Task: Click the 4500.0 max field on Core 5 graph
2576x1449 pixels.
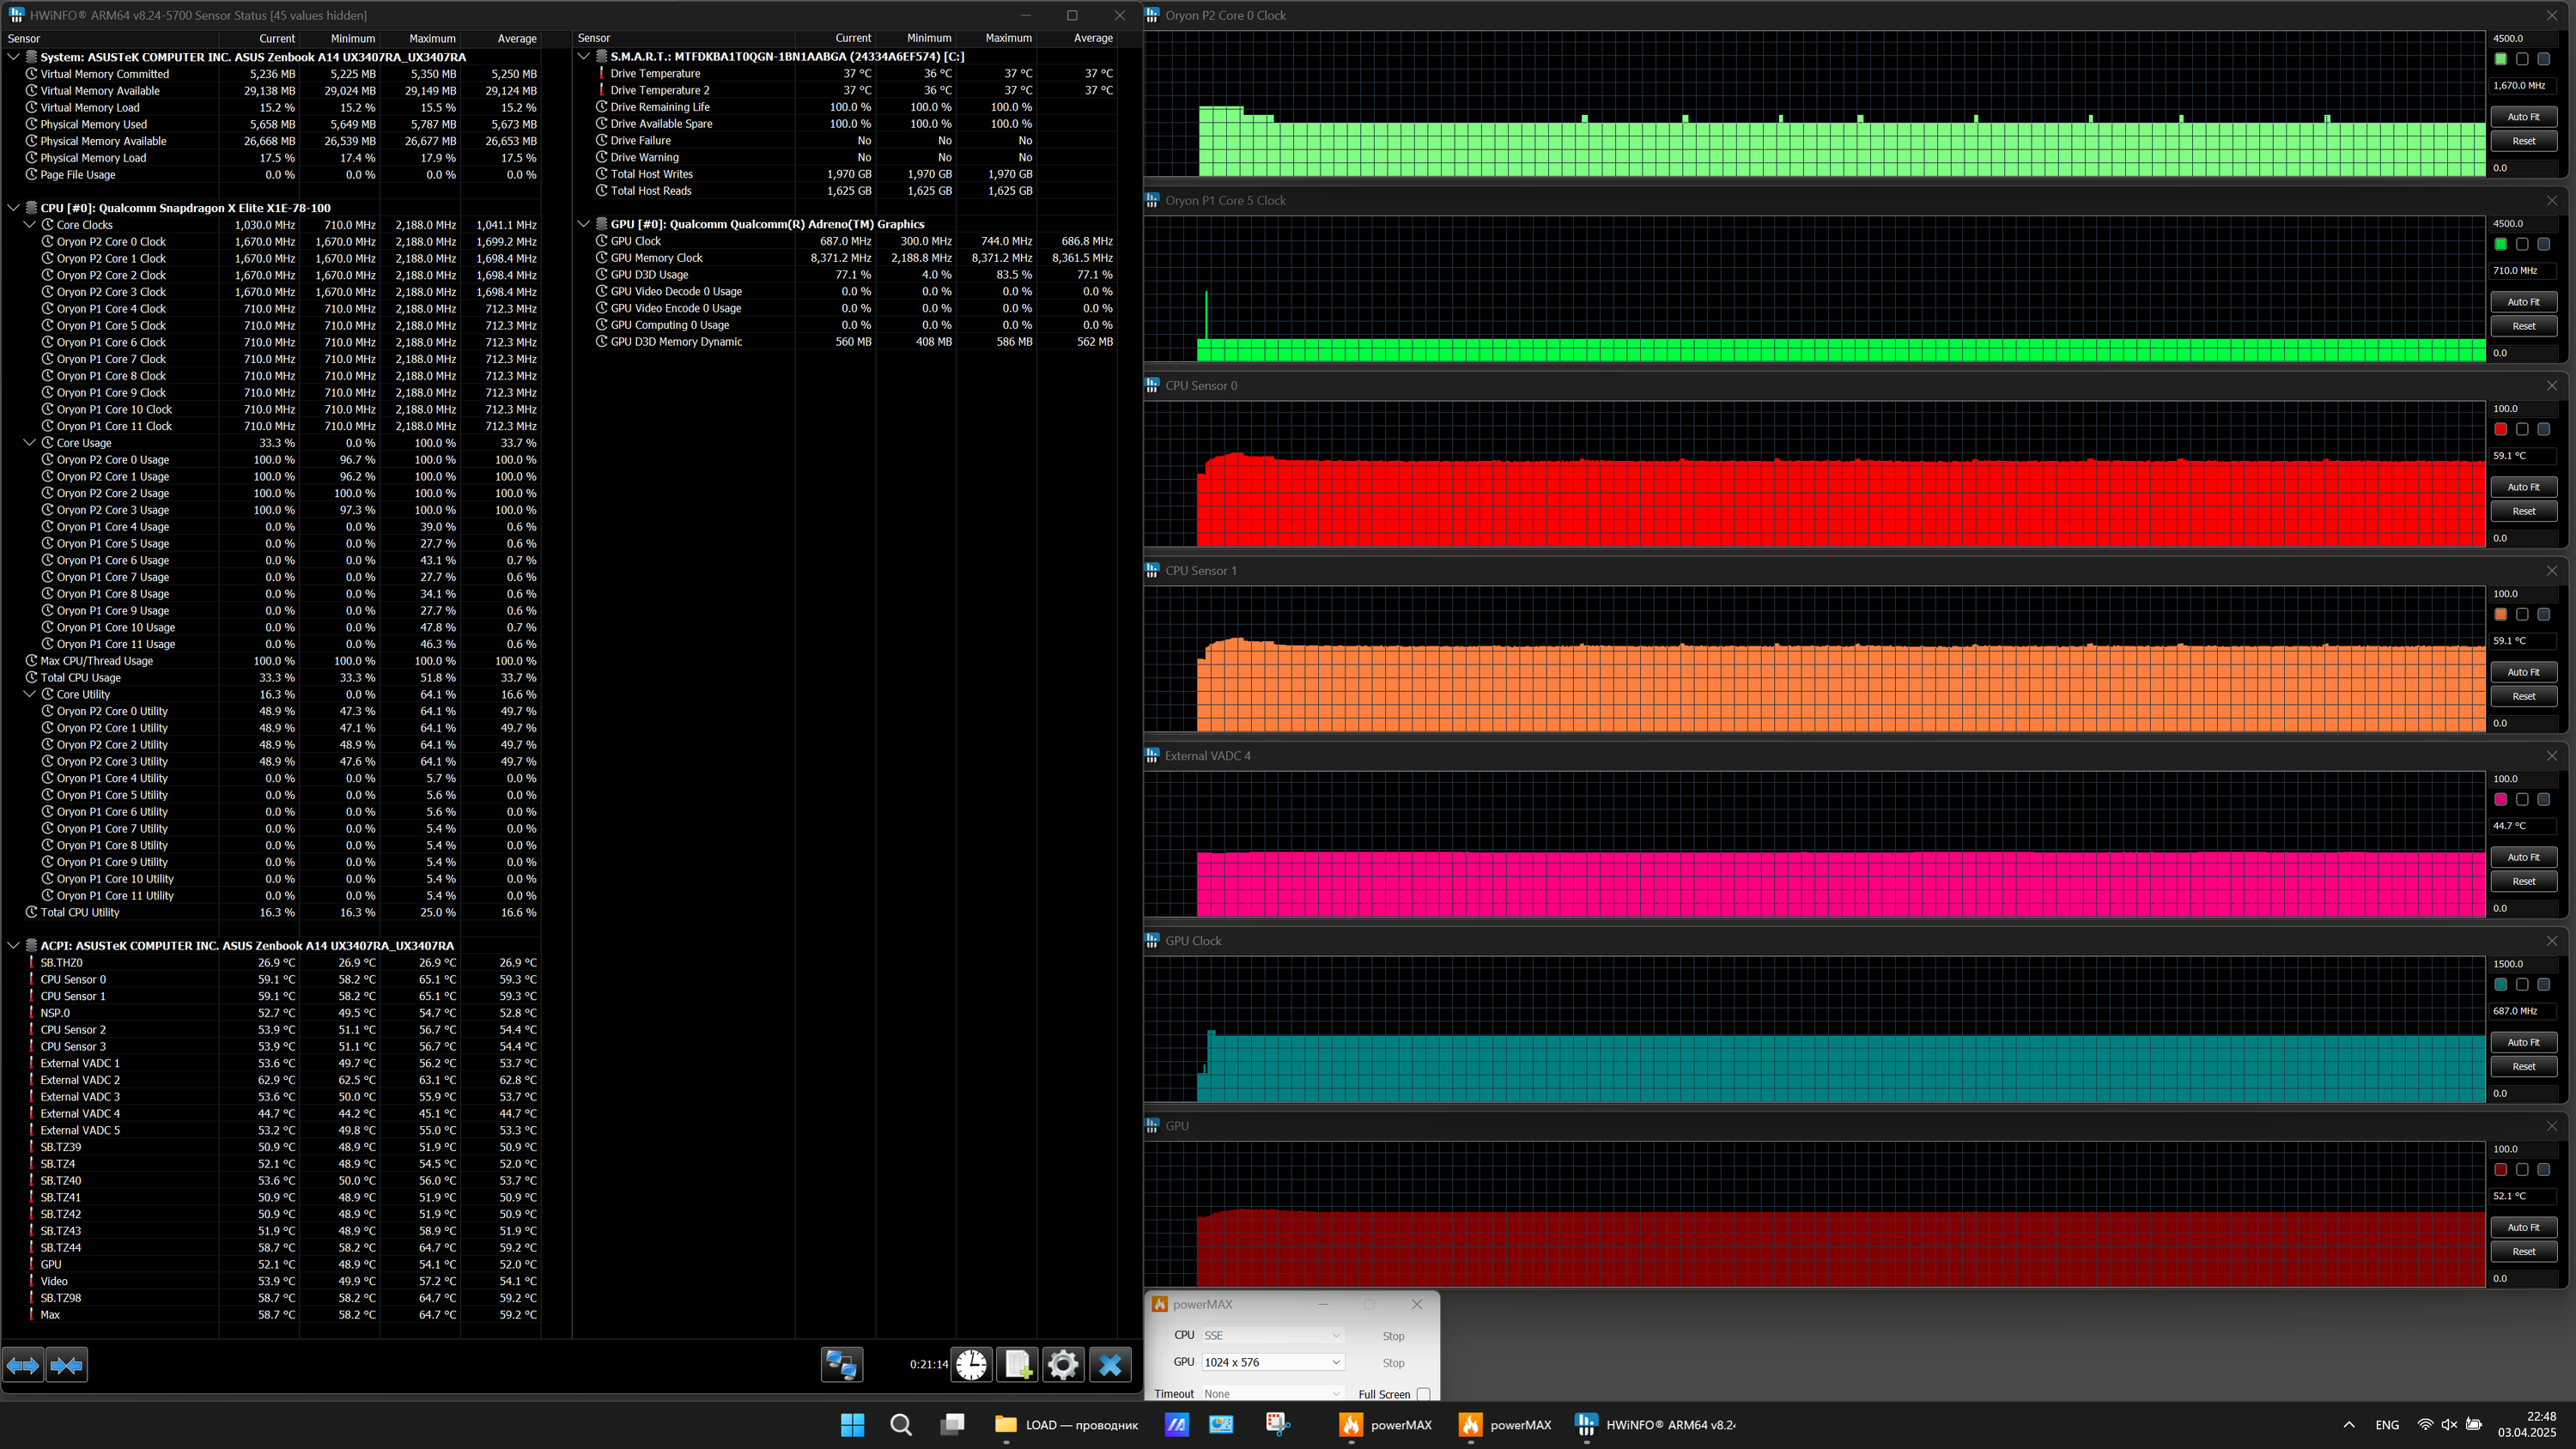Action: (x=2523, y=224)
